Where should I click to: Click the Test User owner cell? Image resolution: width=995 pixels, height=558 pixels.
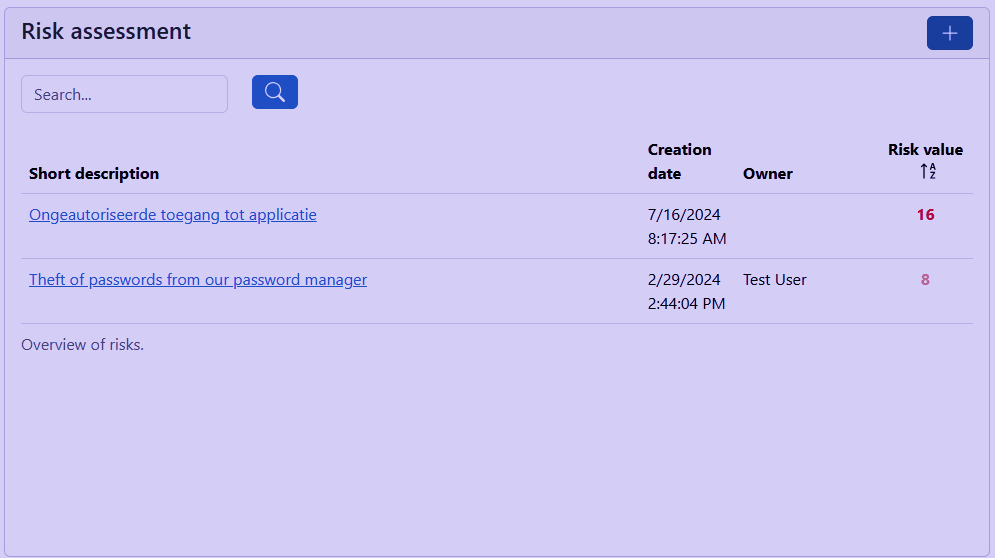[774, 280]
